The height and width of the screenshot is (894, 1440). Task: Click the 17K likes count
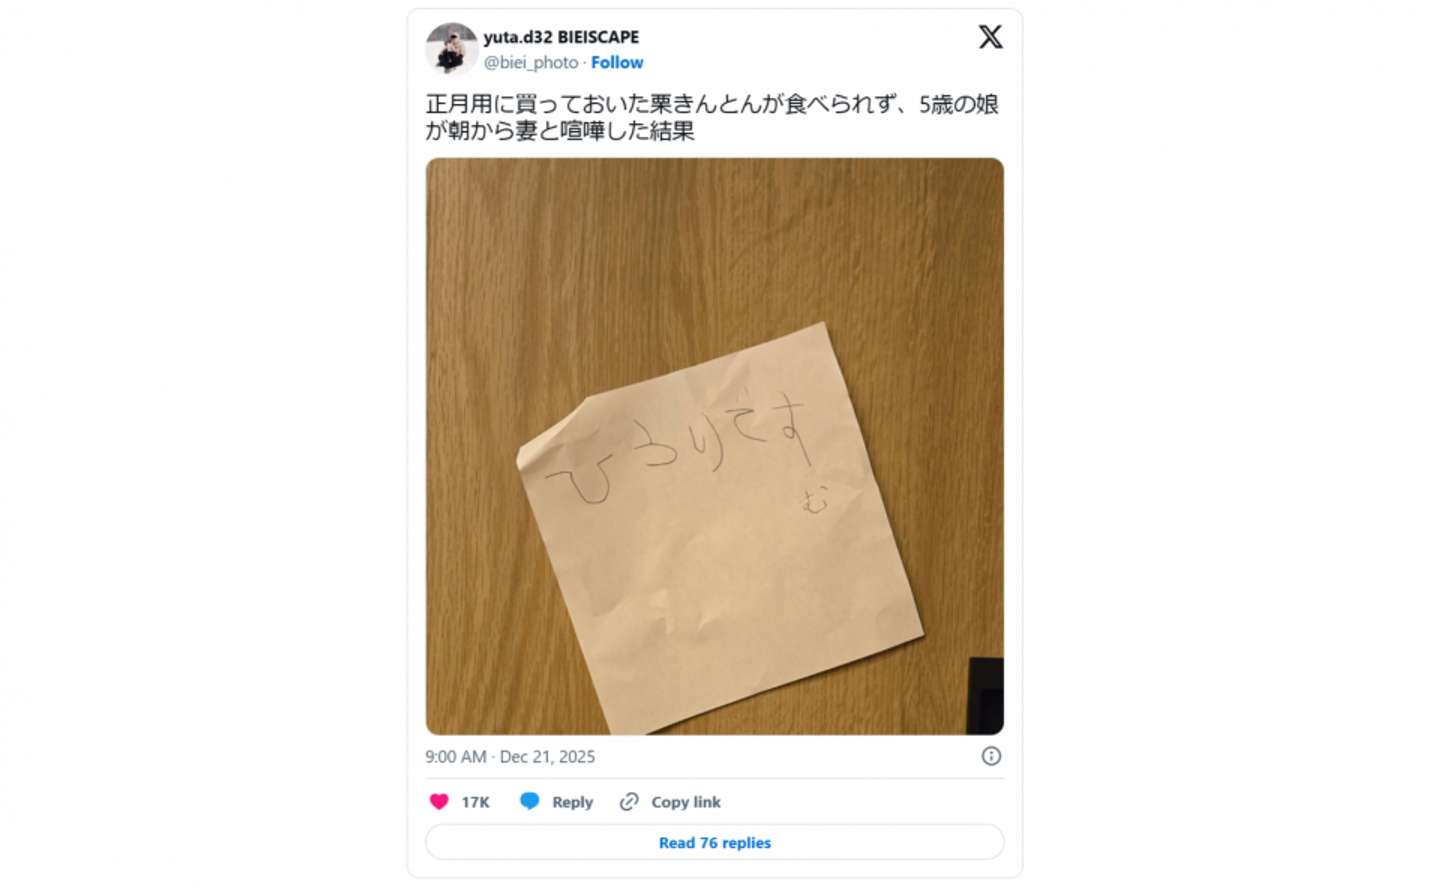click(475, 802)
